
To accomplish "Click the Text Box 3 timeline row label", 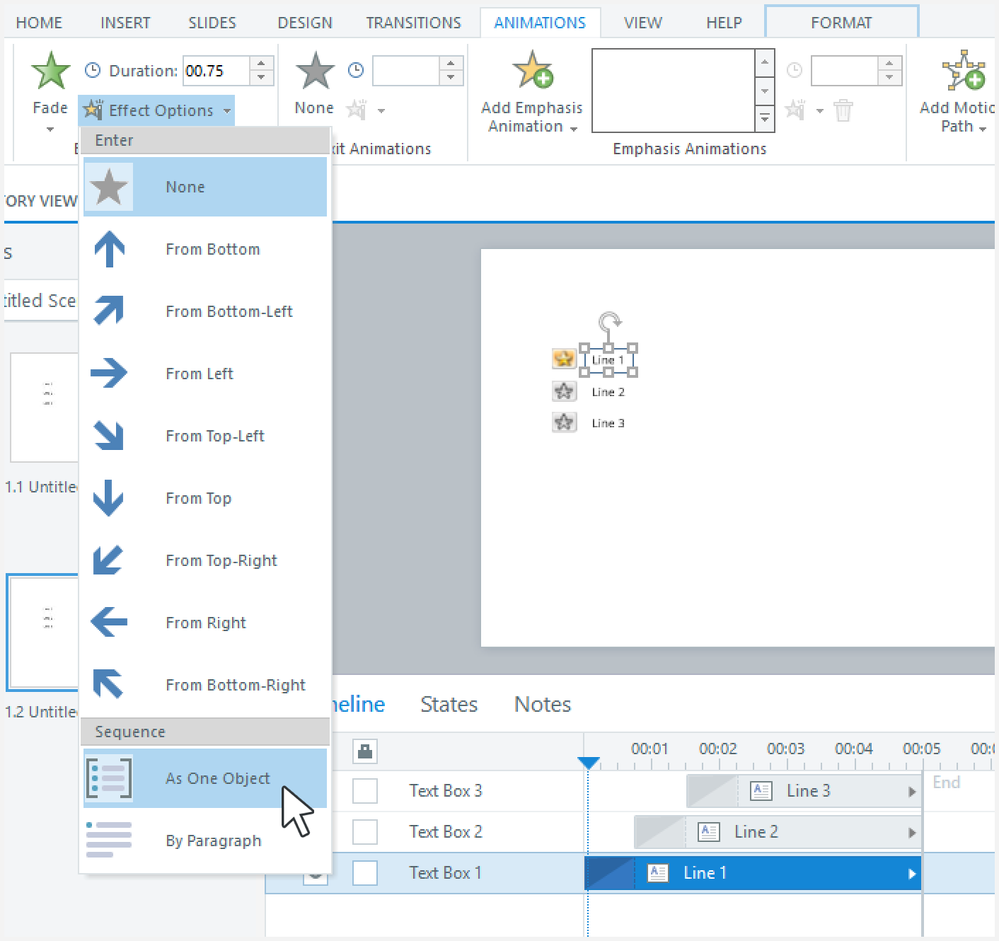I will coord(445,791).
